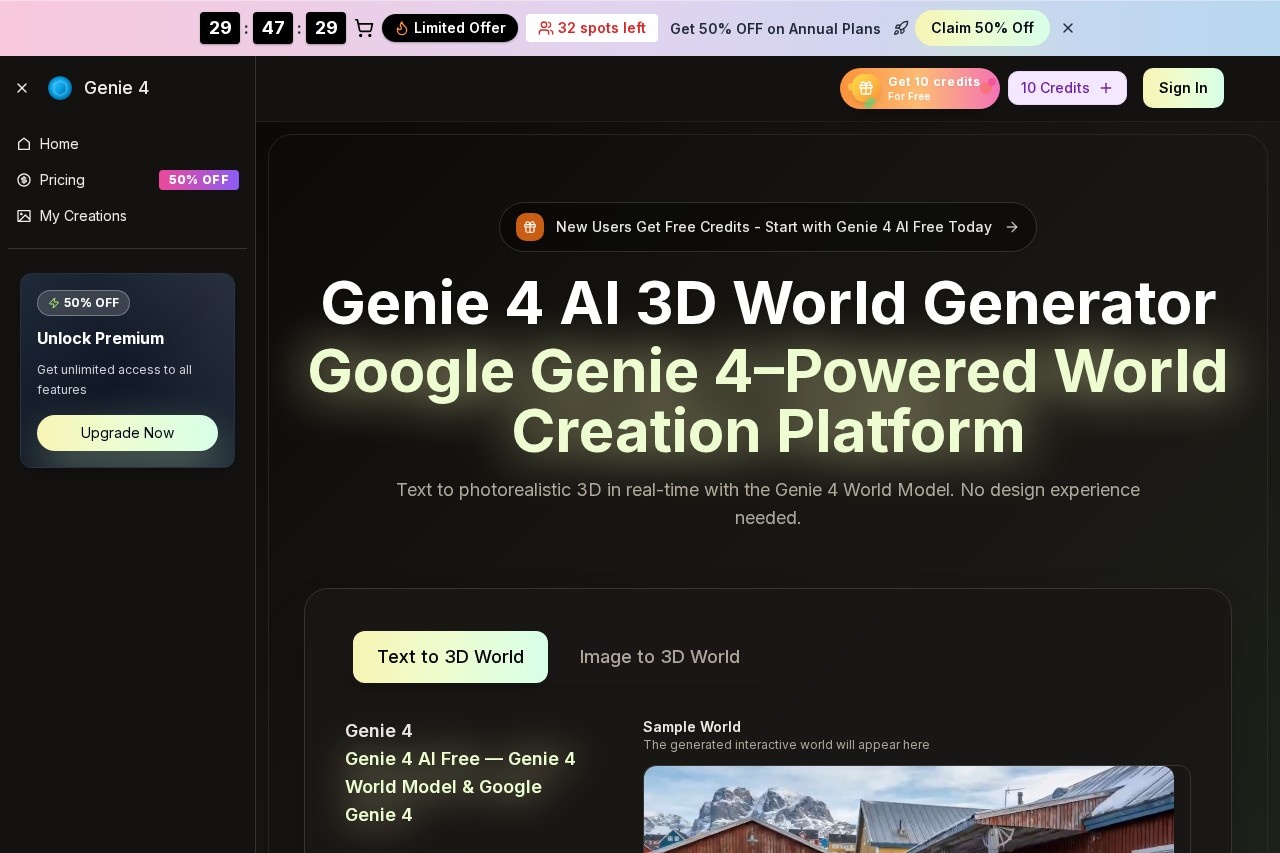Click 'The generated interactive world will appear here'

pyautogui.click(x=786, y=745)
